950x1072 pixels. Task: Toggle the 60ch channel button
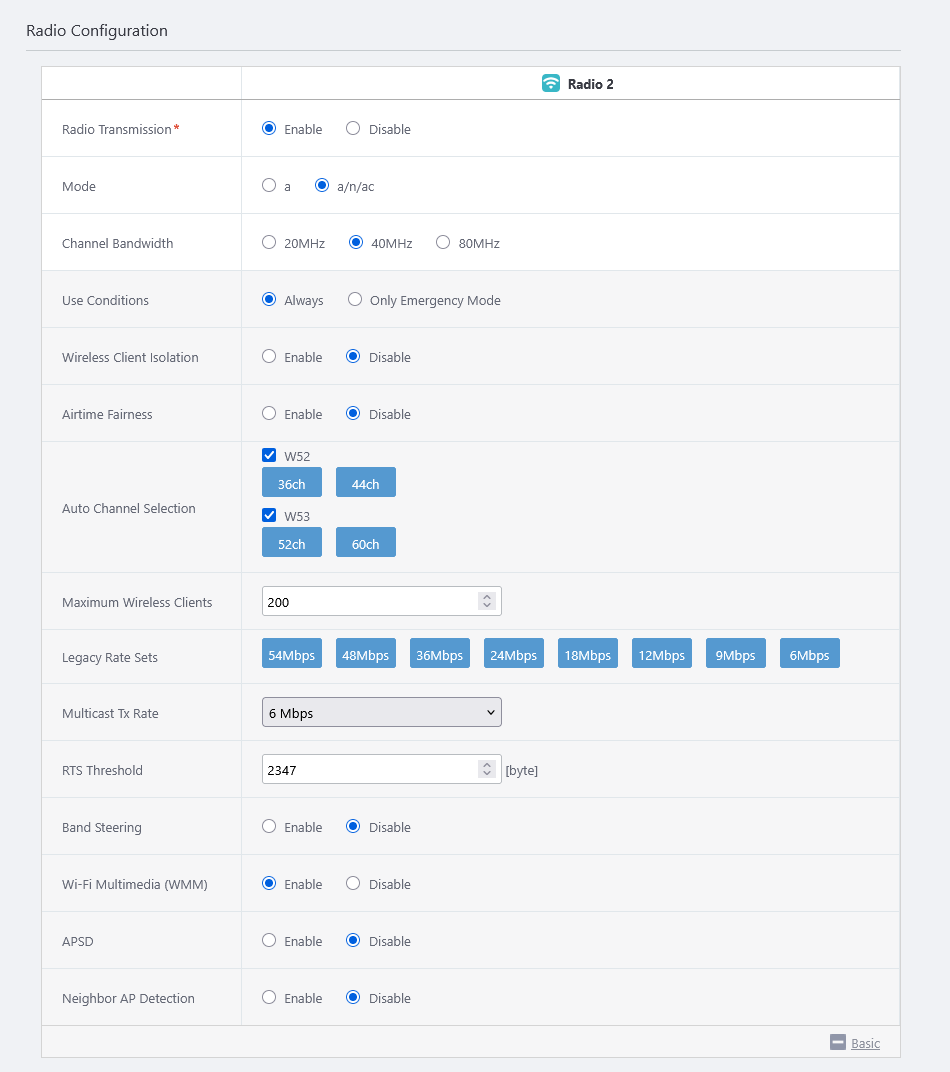365,543
